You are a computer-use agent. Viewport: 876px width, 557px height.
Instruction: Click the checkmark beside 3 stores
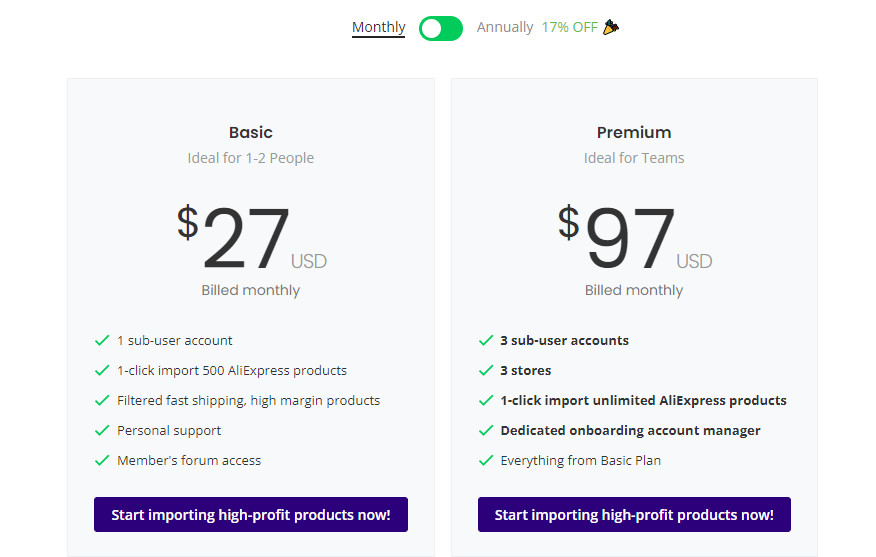tap(486, 370)
